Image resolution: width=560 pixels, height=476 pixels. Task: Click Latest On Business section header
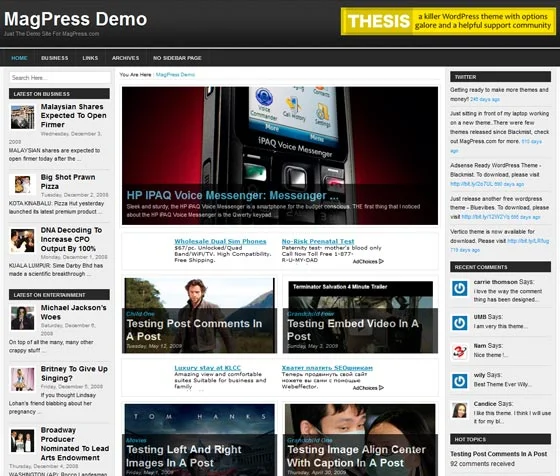[x=59, y=94]
